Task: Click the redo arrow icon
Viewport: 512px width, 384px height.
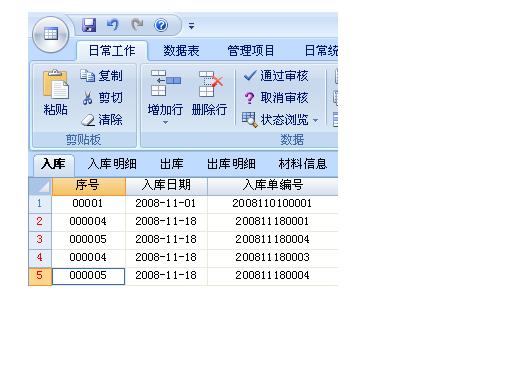Action: click(137, 25)
